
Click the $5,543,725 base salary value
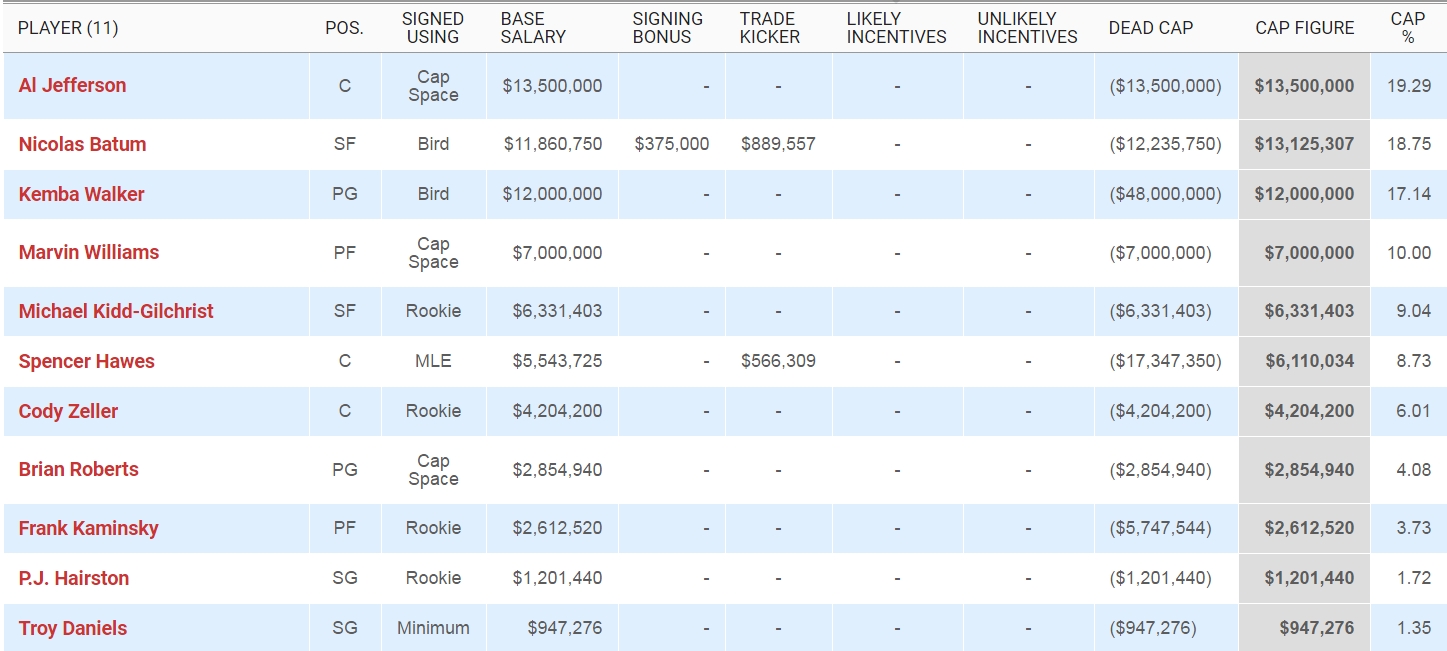558,361
